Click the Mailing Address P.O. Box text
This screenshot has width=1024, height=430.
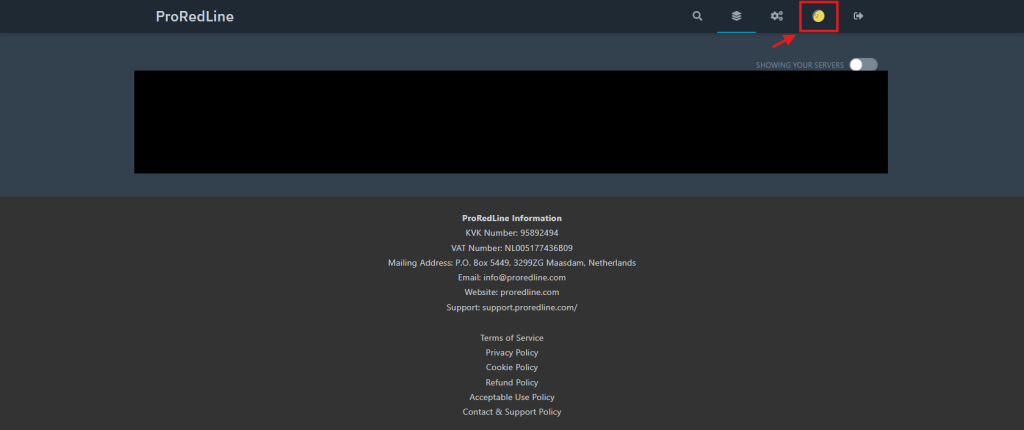(x=512, y=263)
